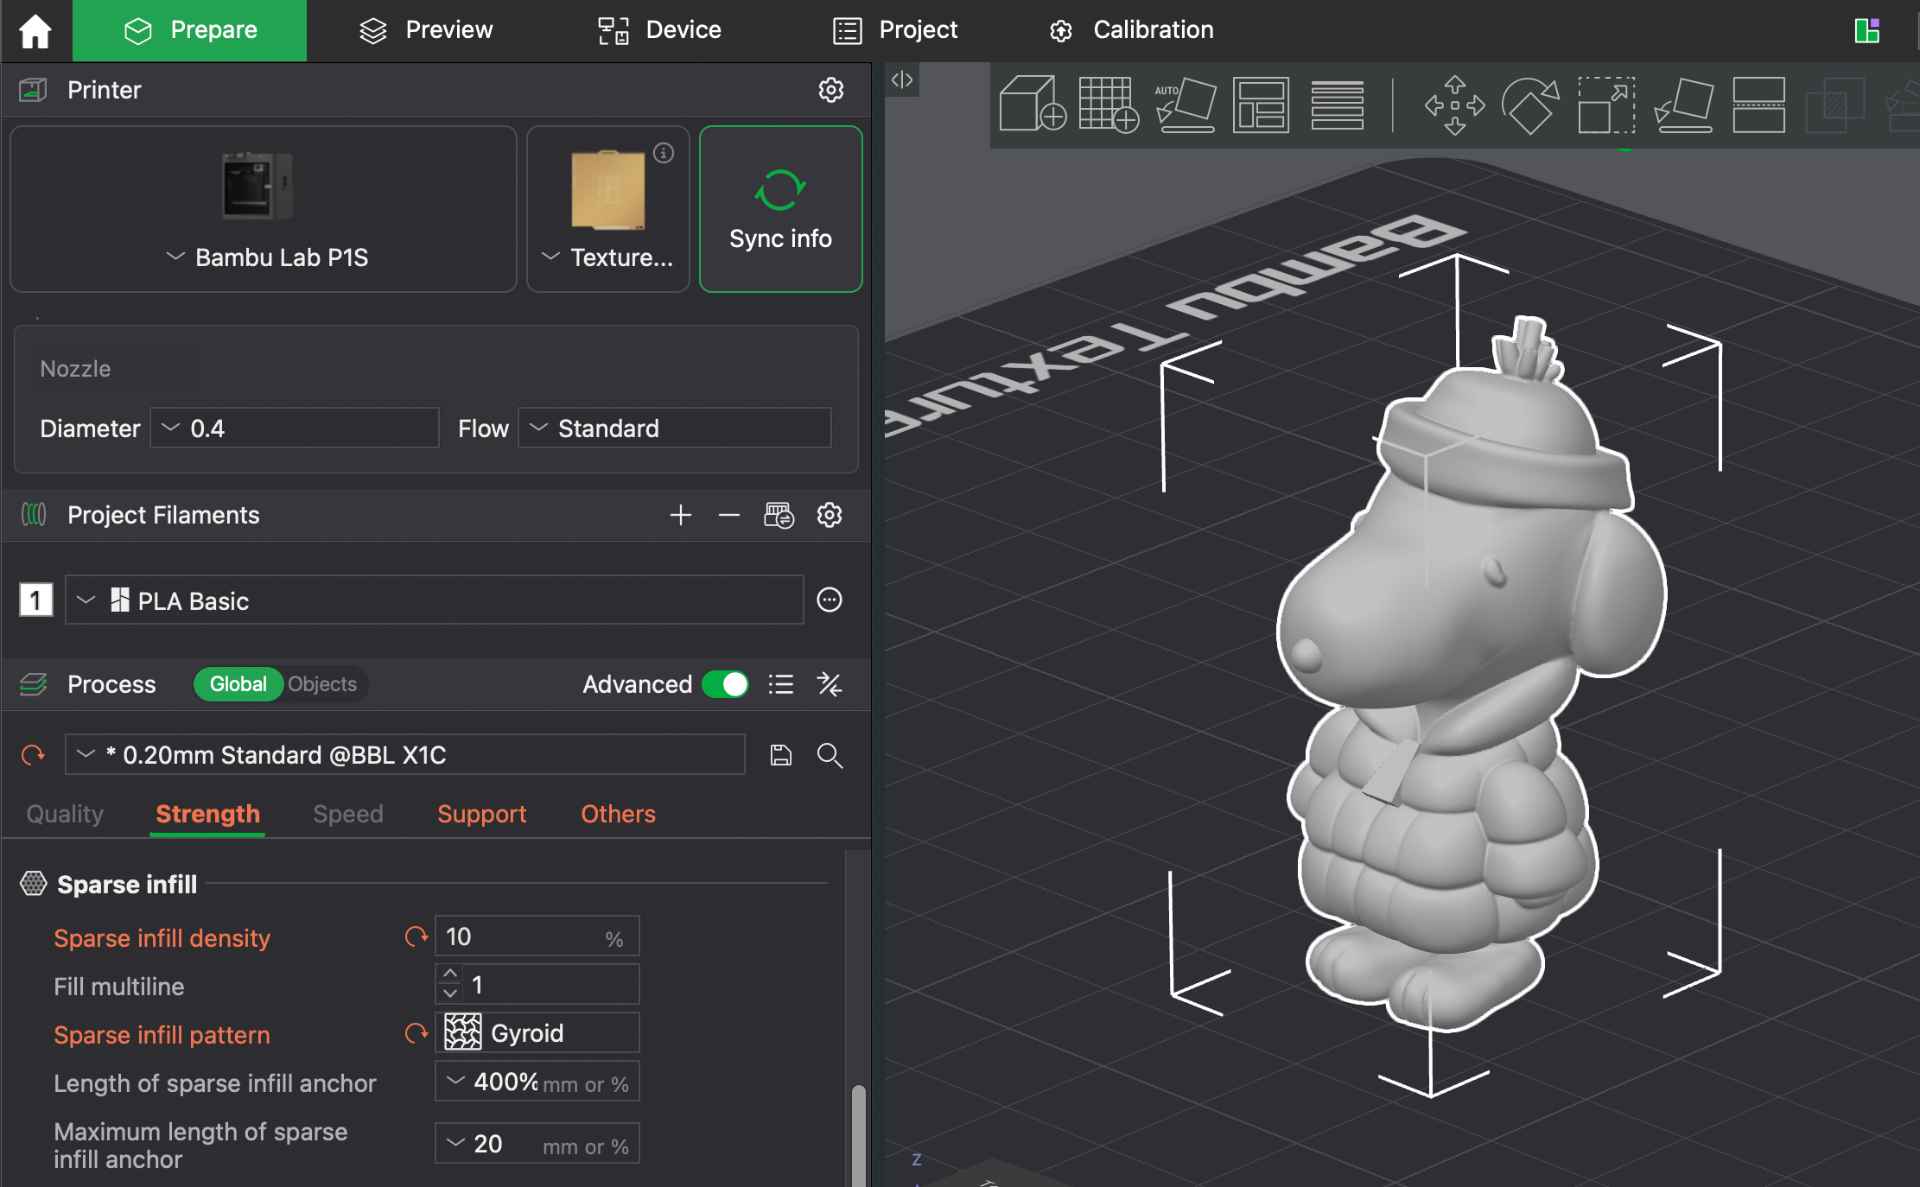The image size is (1920, 1187).
Task: Select the Move tool
Action: (x=1455, y=104)
